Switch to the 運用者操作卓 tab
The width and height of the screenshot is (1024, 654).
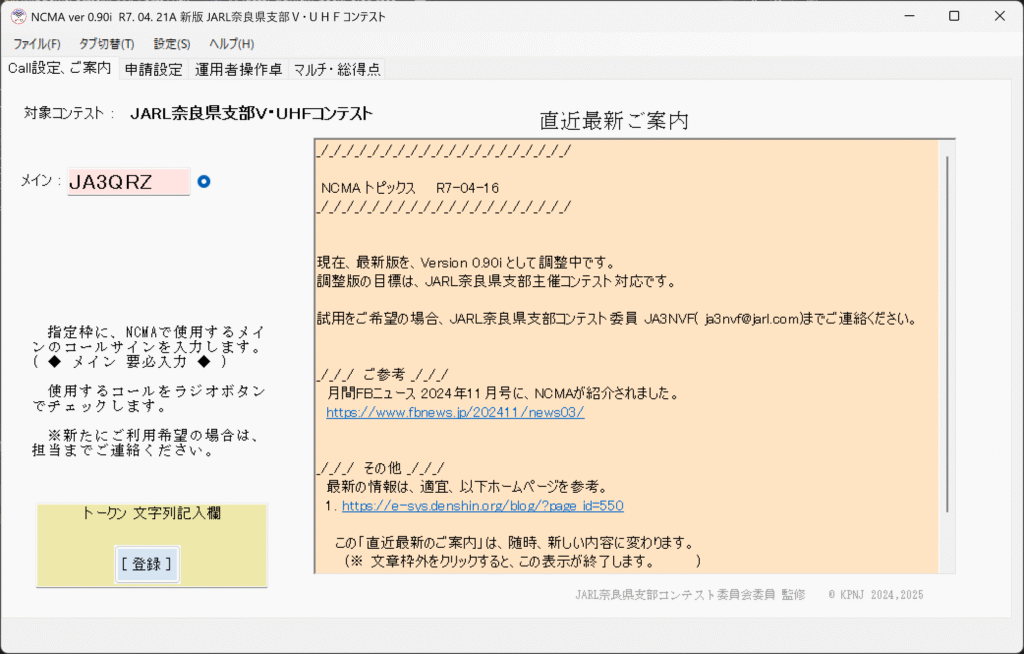[238, 69]
